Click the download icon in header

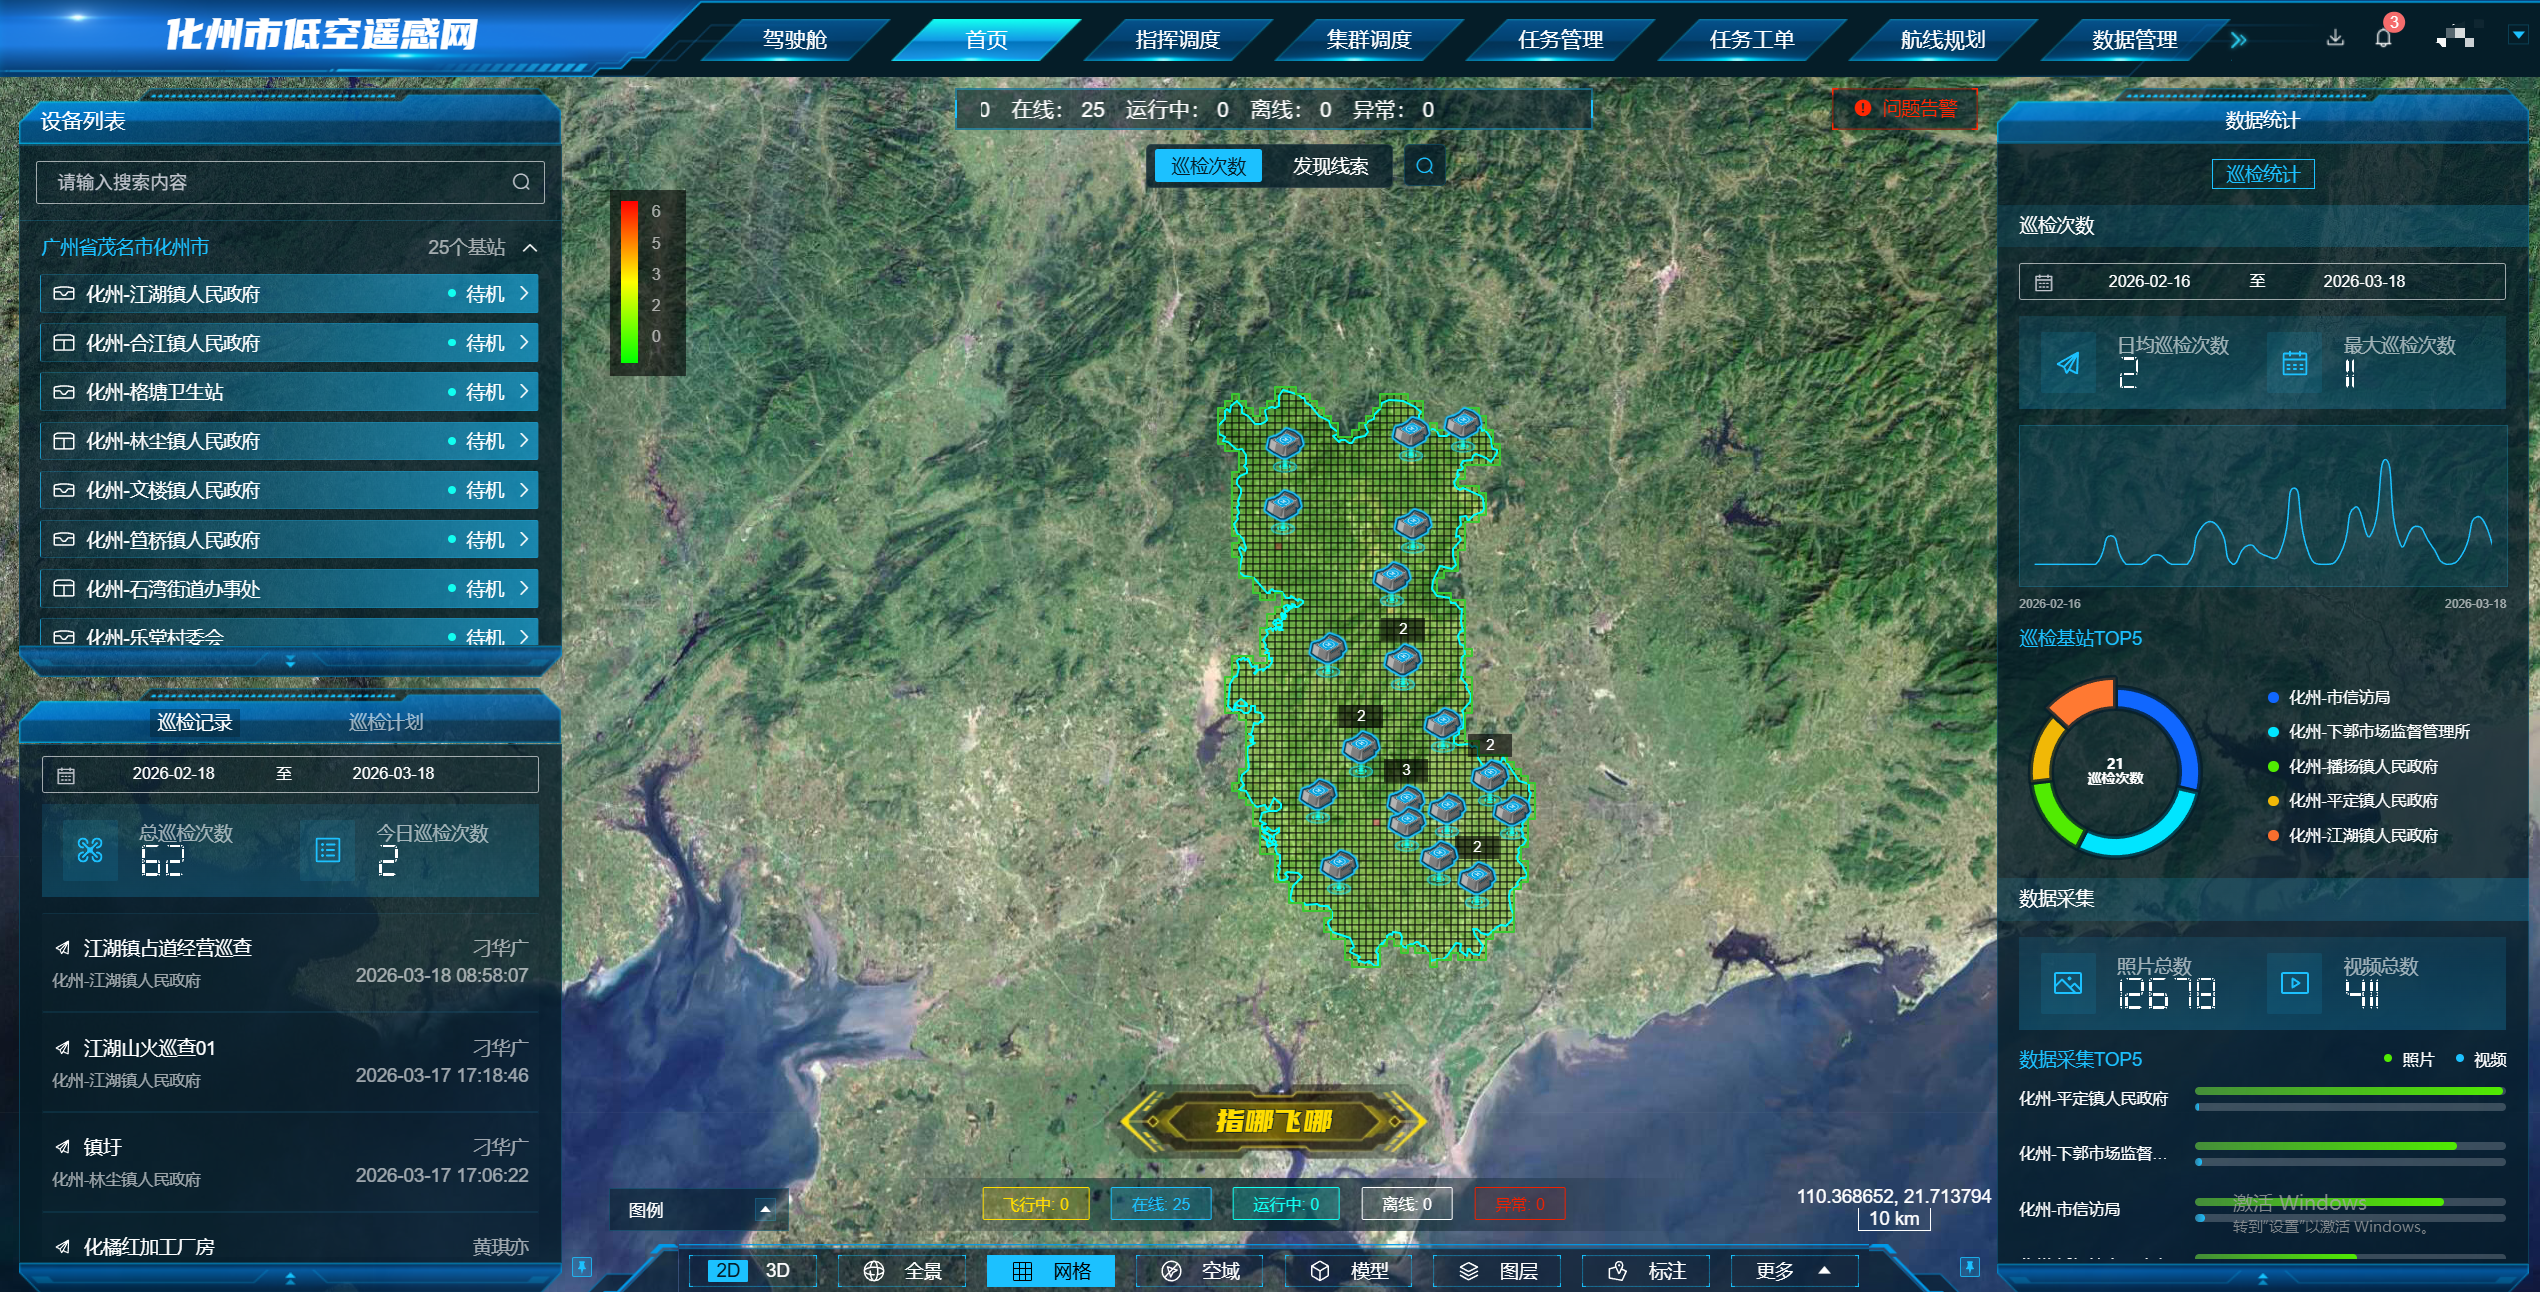point(2335,38)
